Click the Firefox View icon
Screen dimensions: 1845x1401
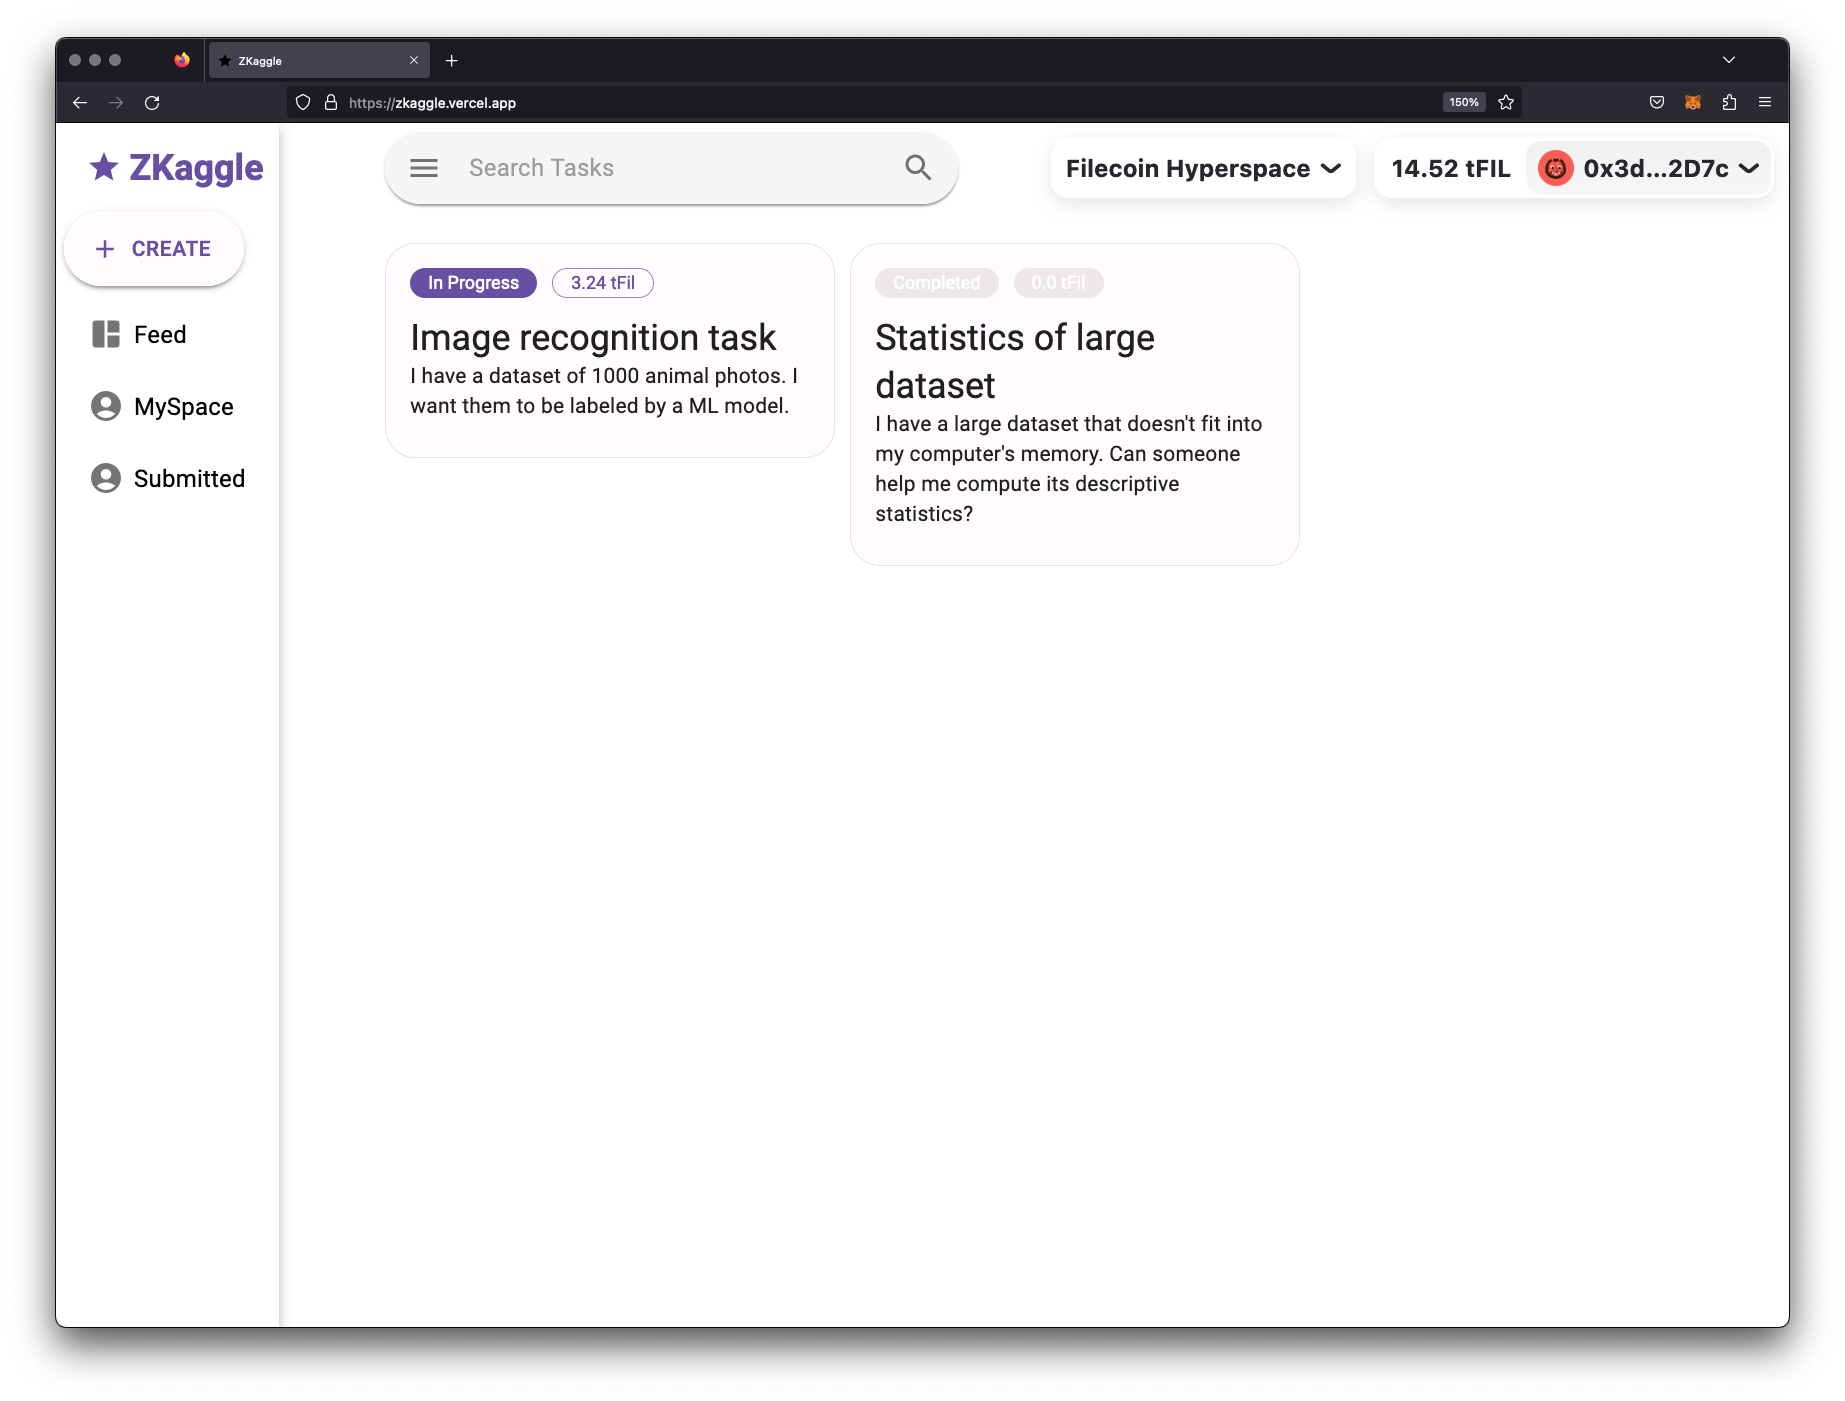(x=181, y=60)
